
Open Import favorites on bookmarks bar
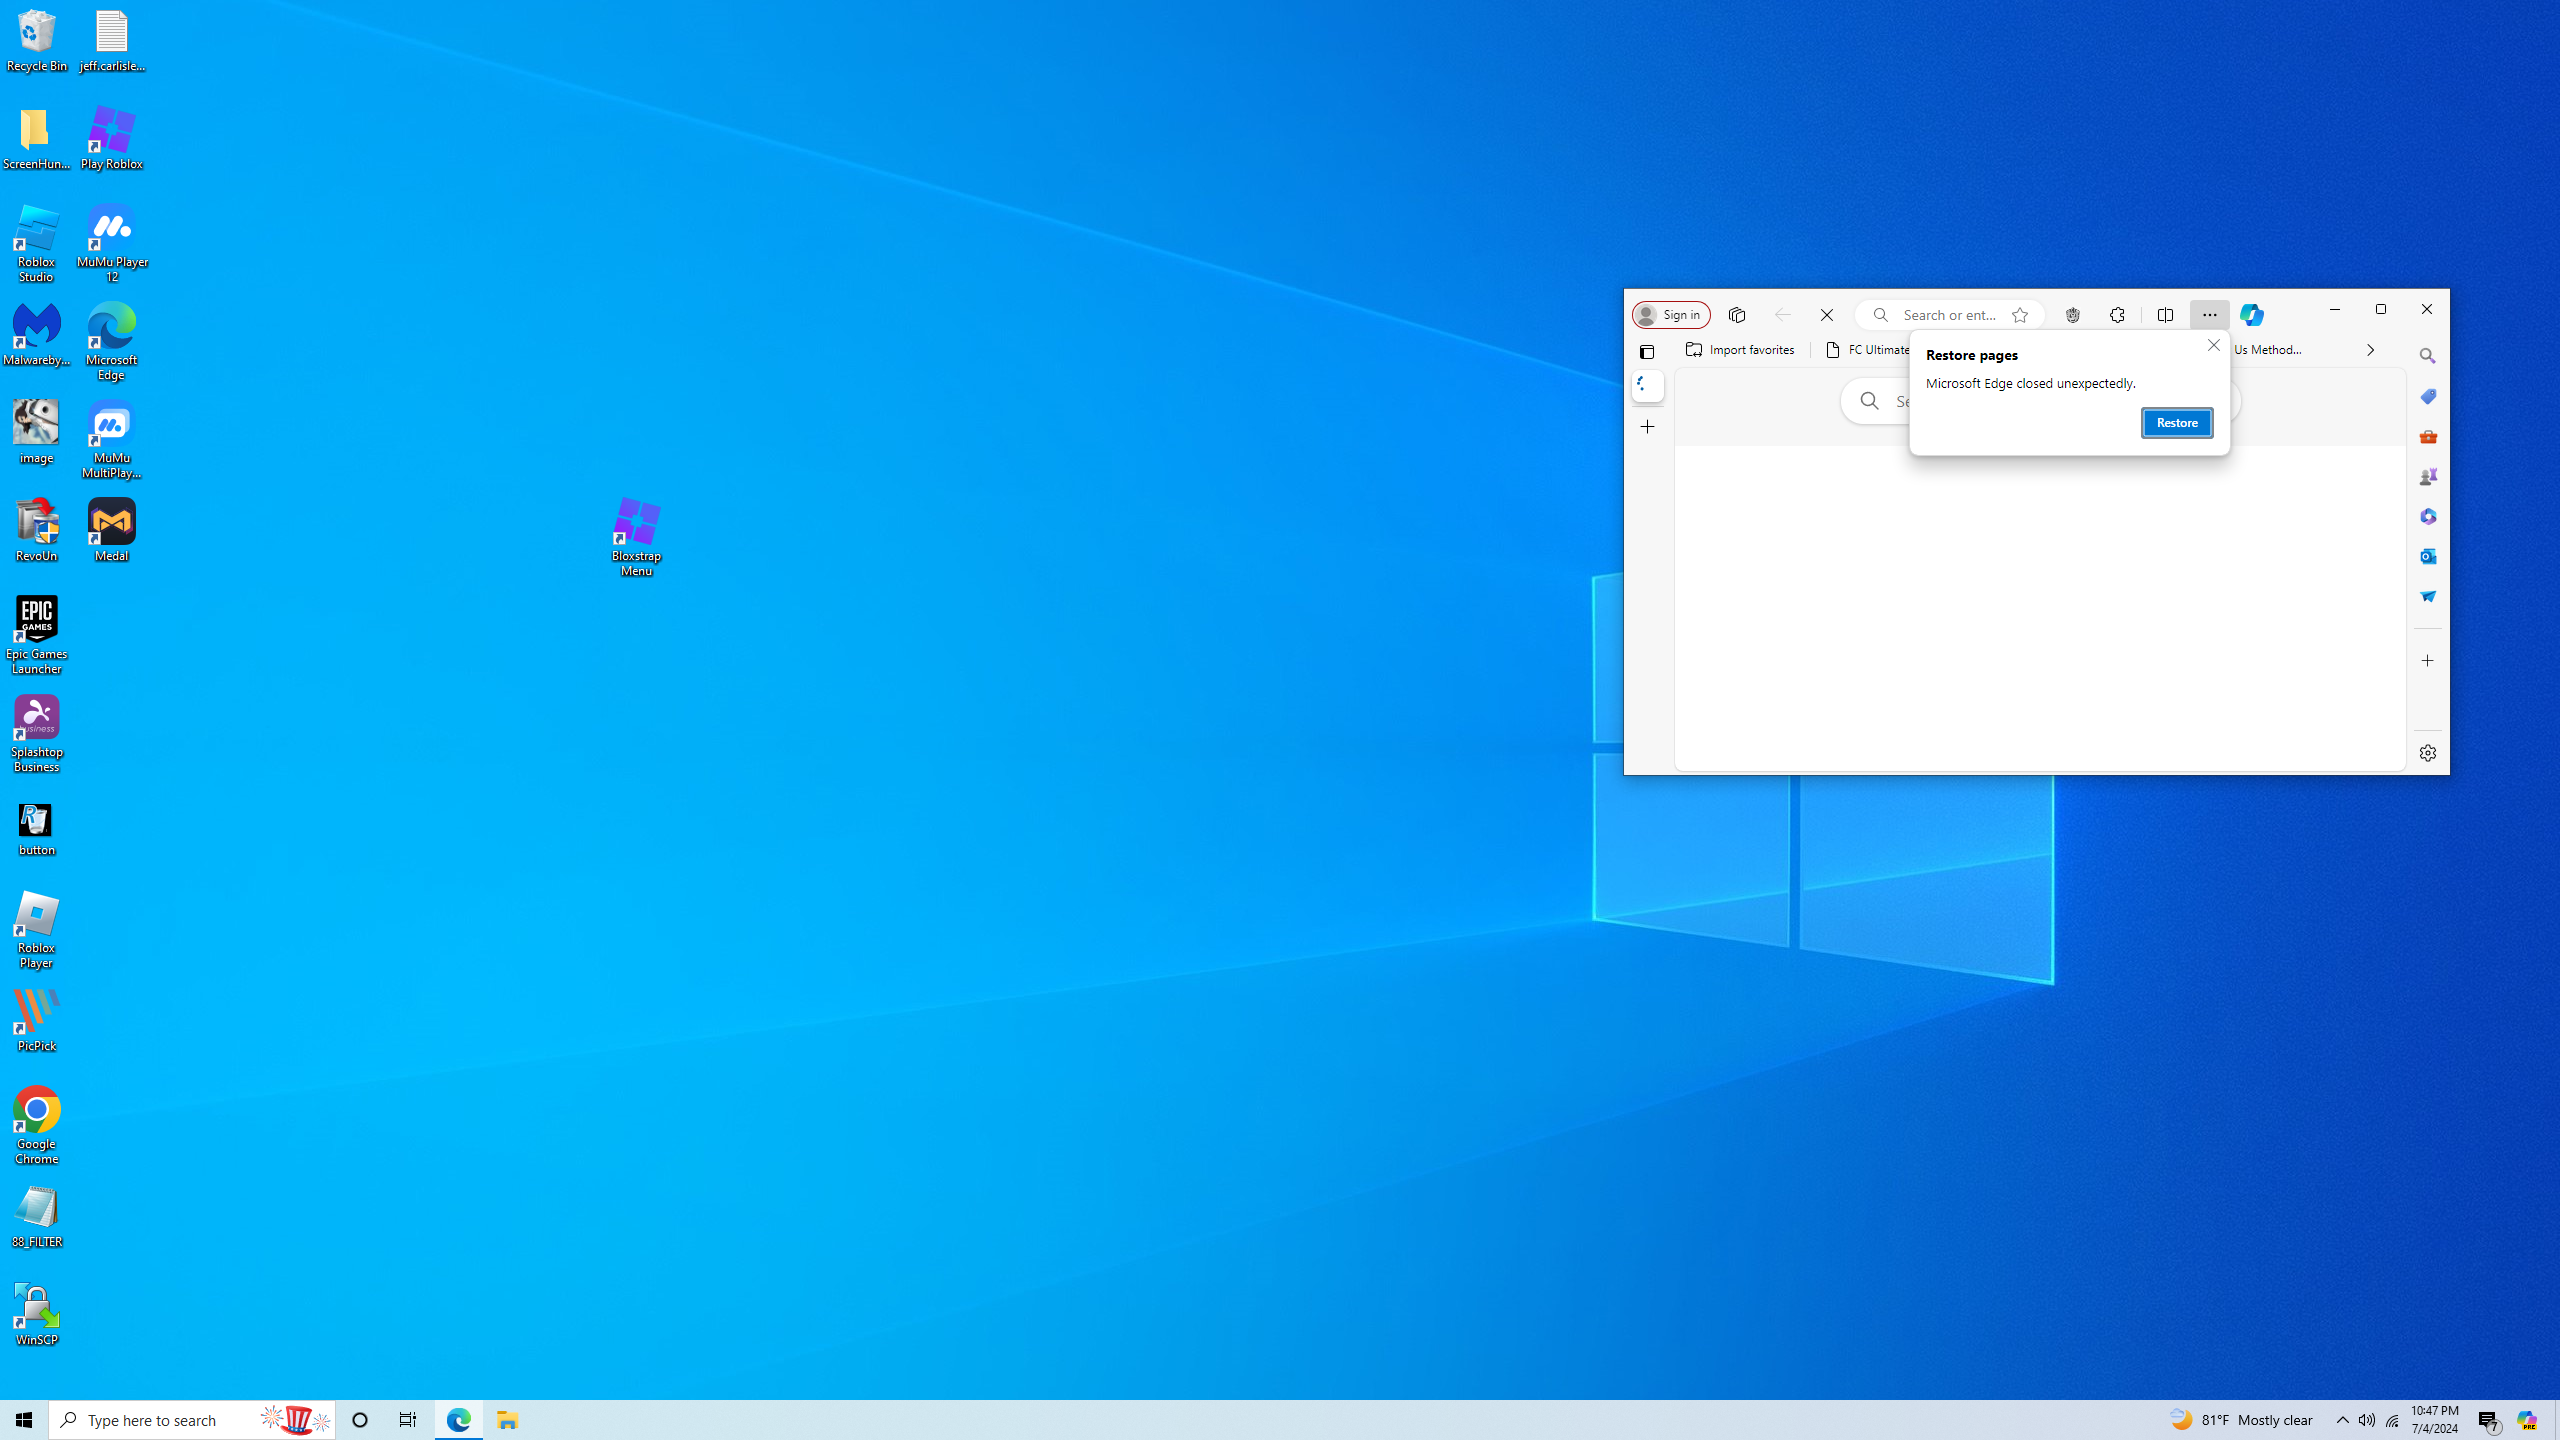click(1741, 350)
